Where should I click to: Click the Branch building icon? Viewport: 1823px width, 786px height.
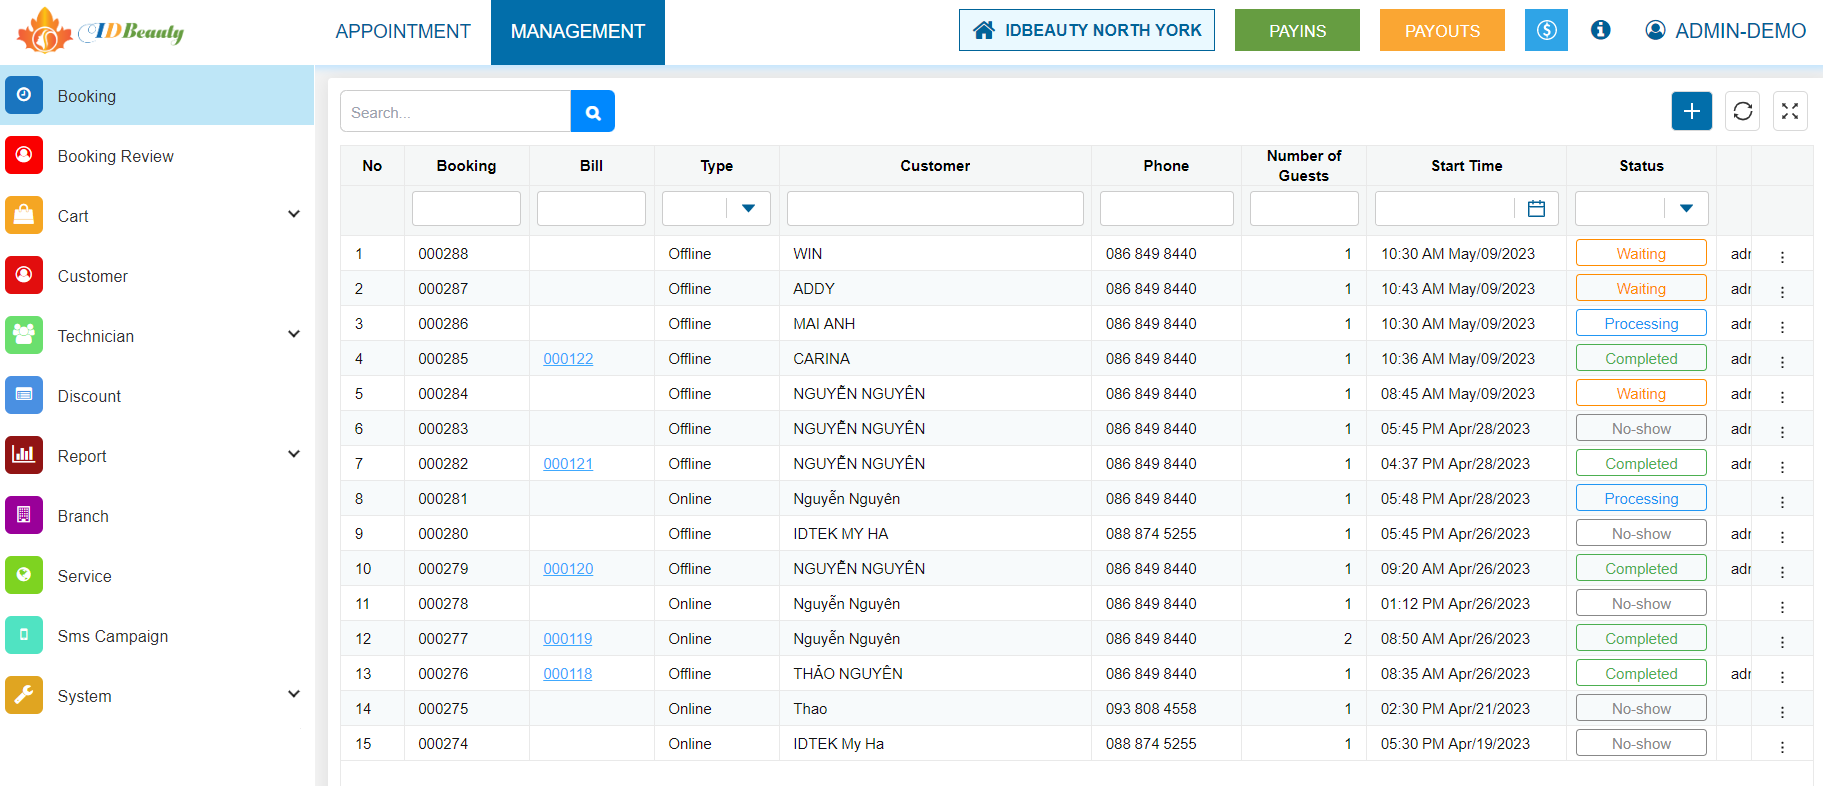pos(24,515)
